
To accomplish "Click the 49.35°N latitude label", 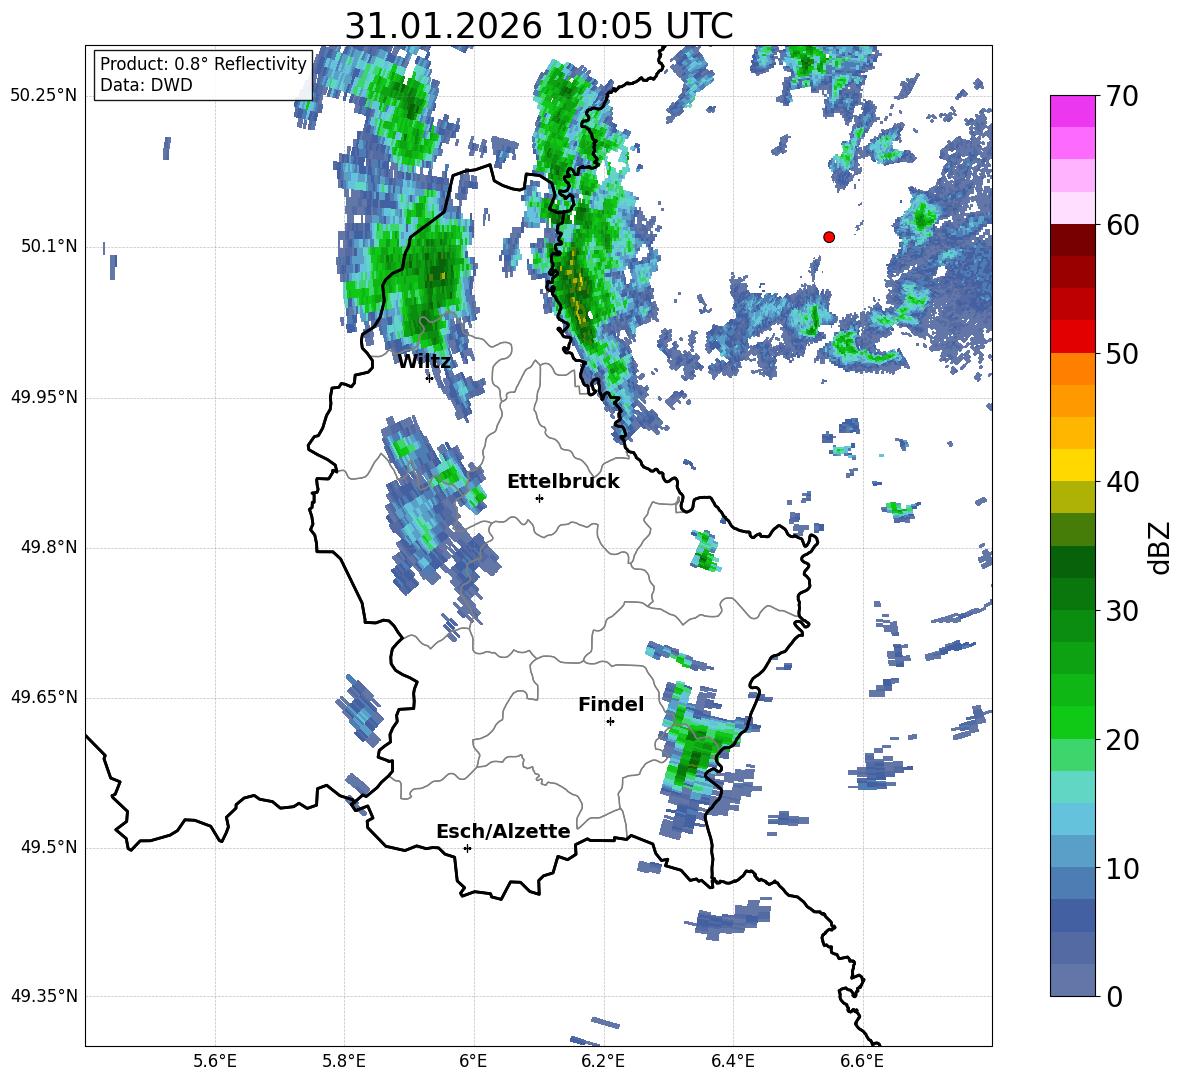I will point(43,996).
